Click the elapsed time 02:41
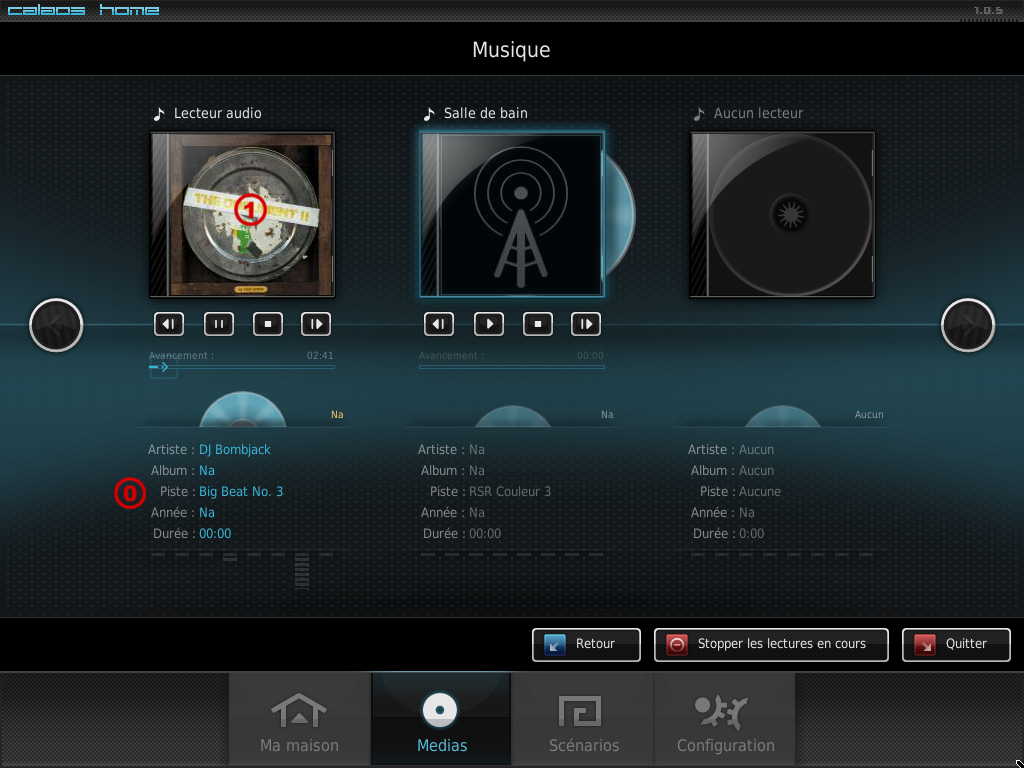 pos(320,356)
